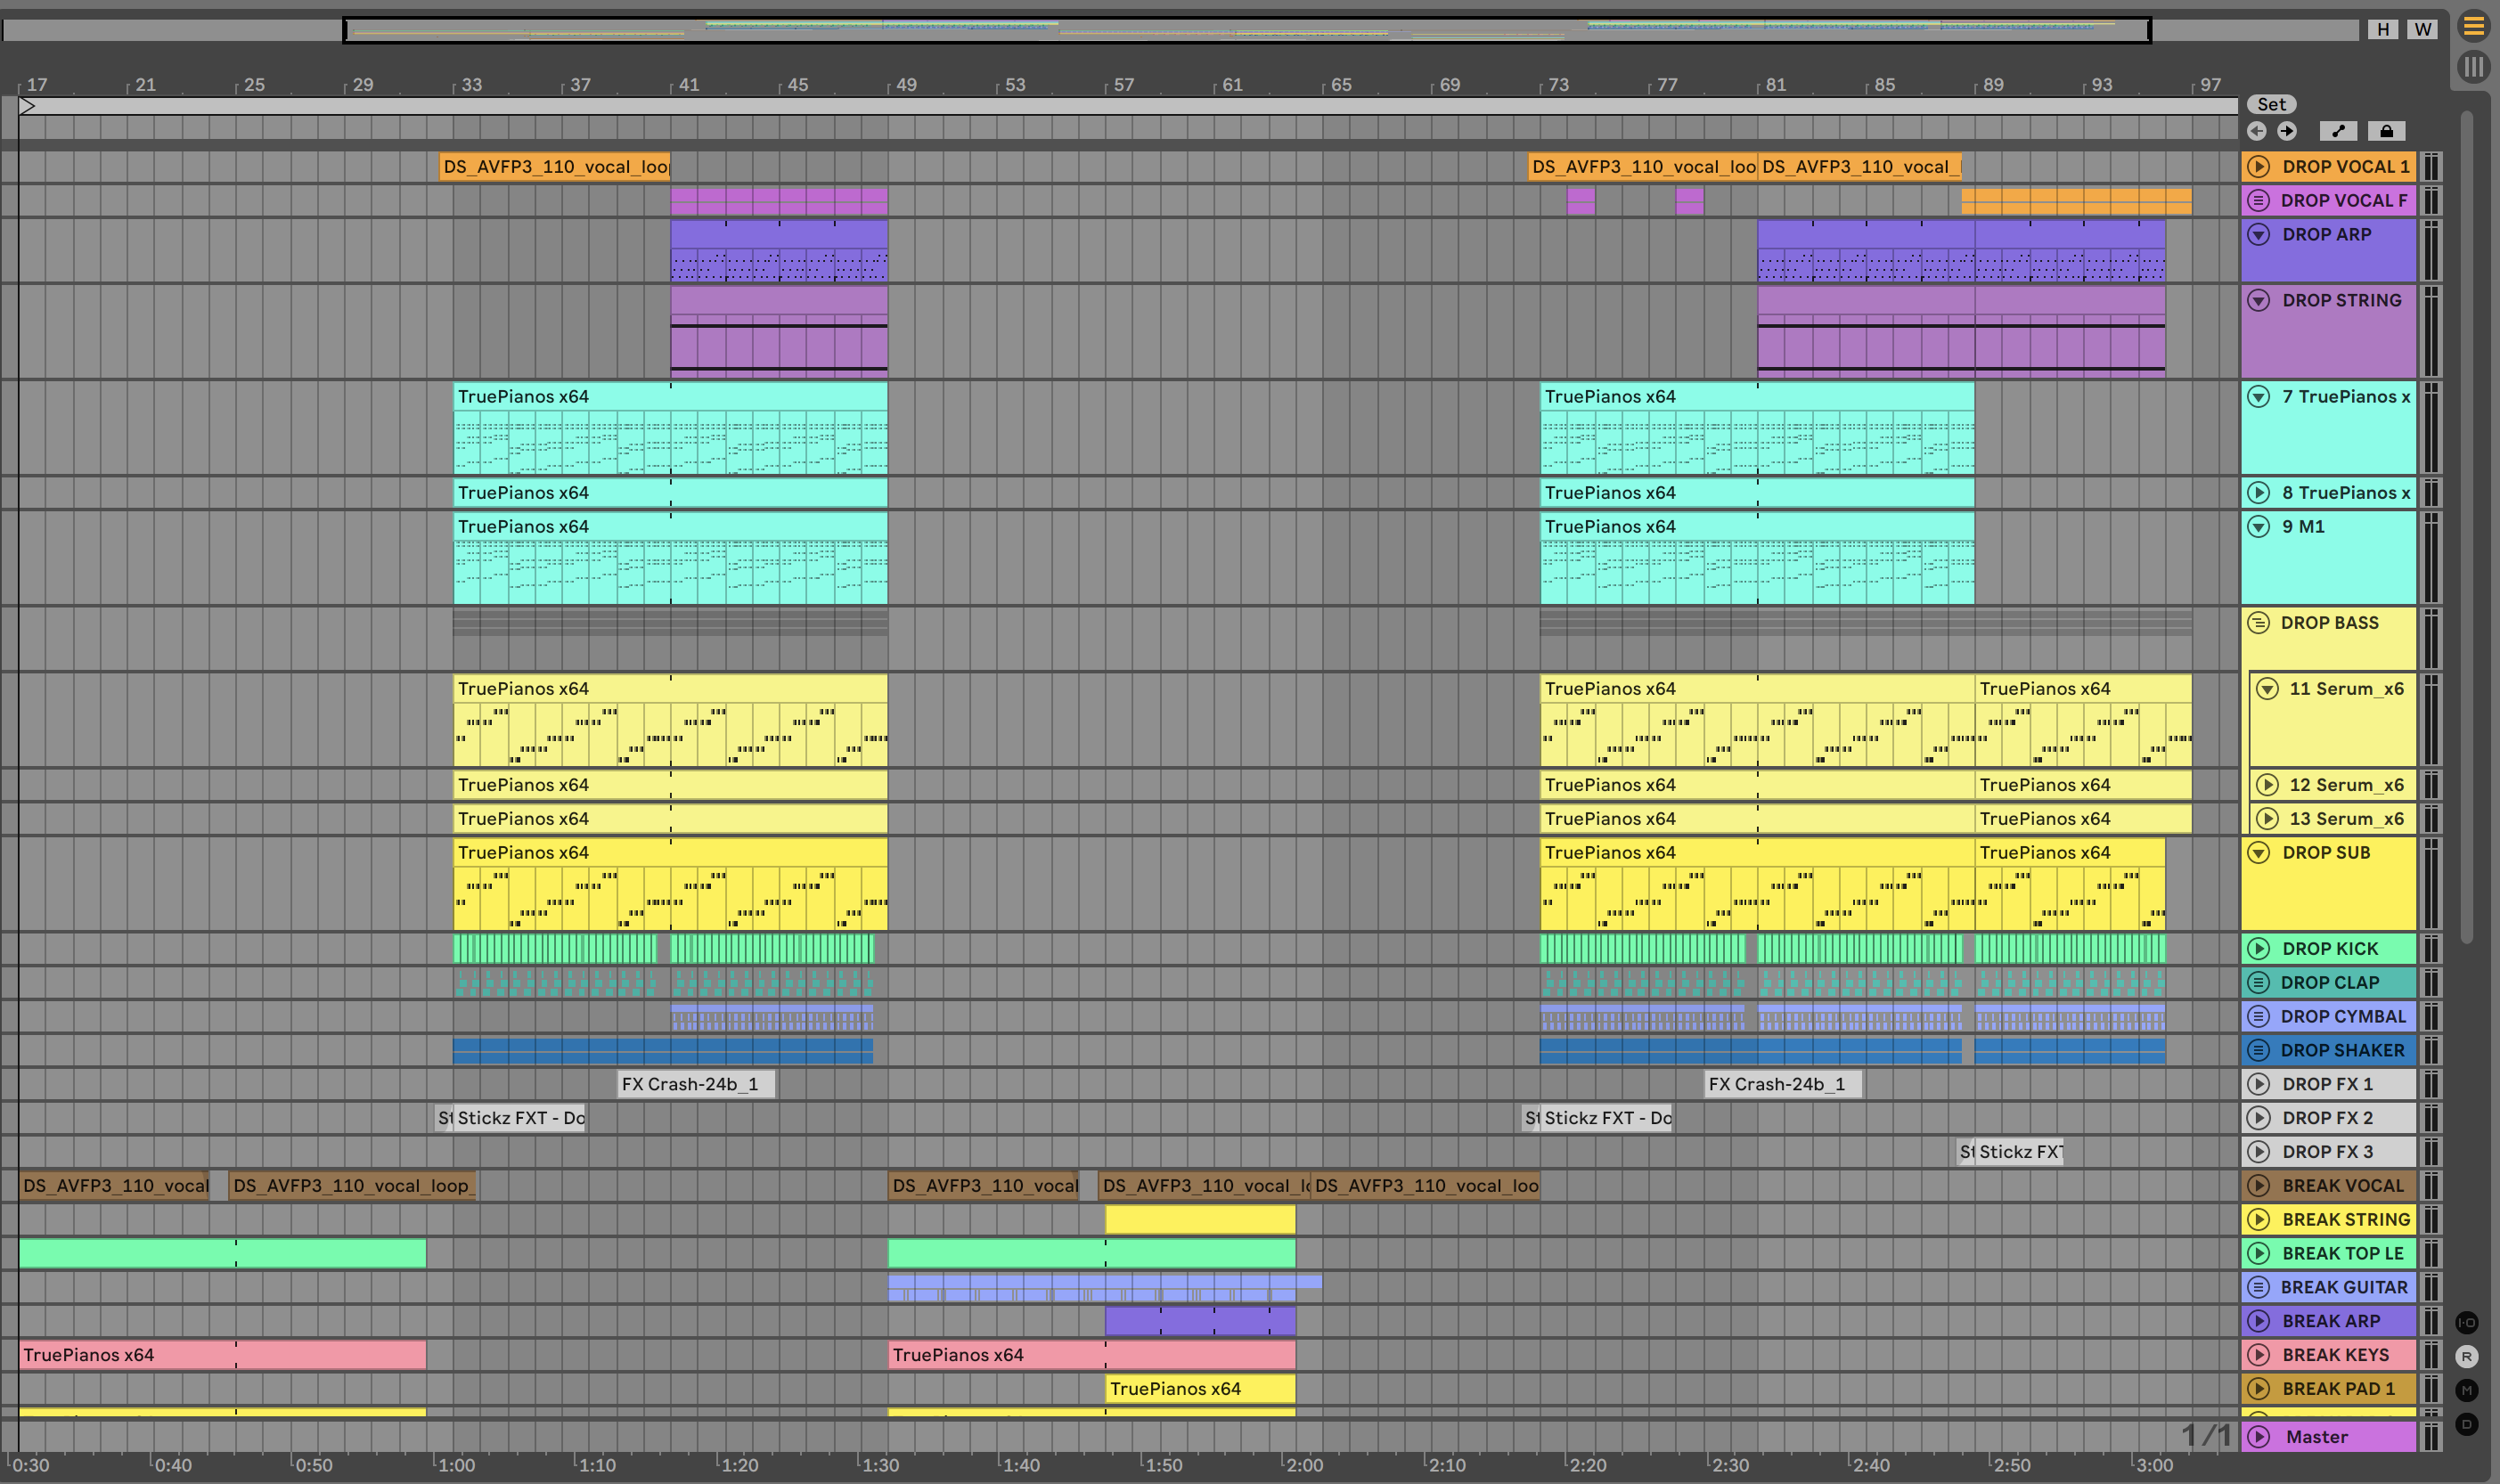Fold the DROP STRING track
This screenshot has height=1484, width=2500.
click(2258, 300)
